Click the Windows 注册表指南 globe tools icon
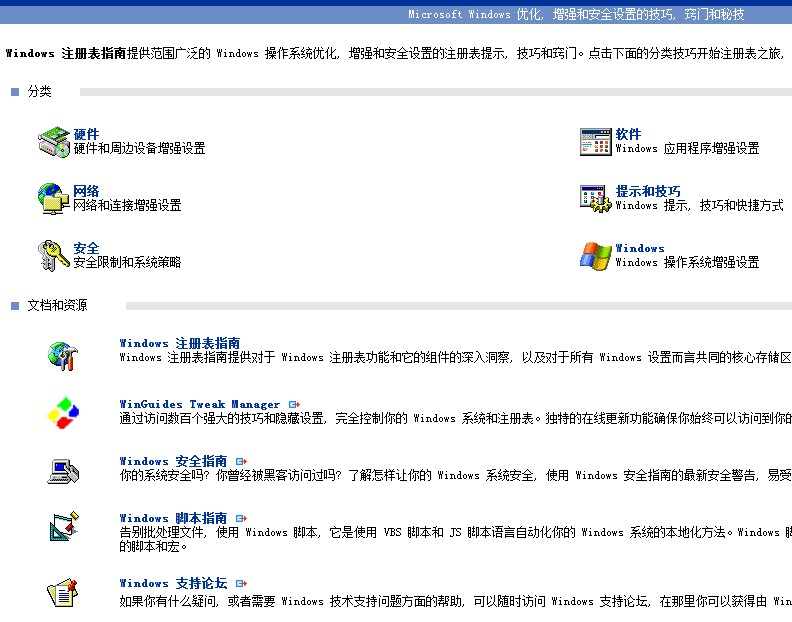 [63, 356]
